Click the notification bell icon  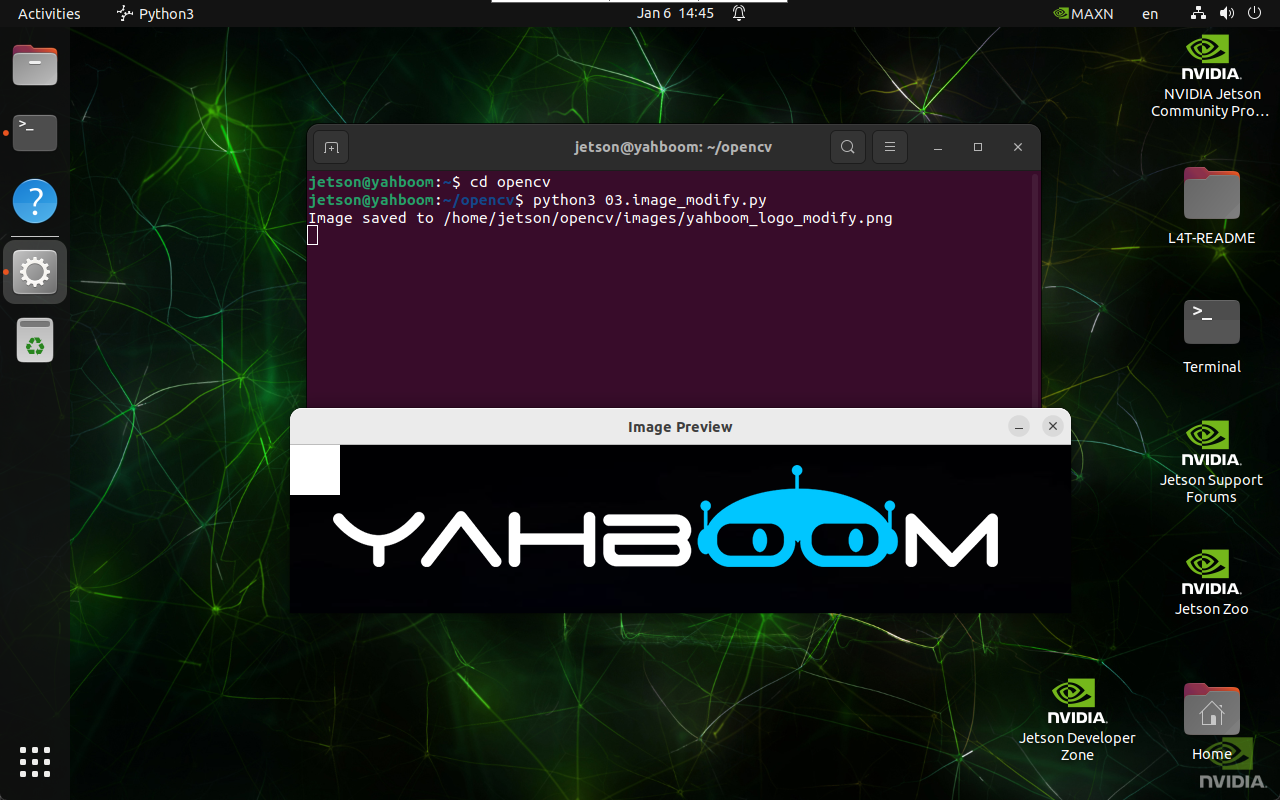(x=739, y=14)
